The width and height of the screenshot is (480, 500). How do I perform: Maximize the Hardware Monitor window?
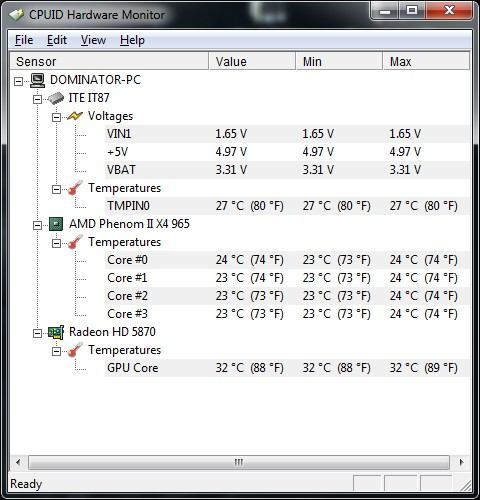point(412,11)
